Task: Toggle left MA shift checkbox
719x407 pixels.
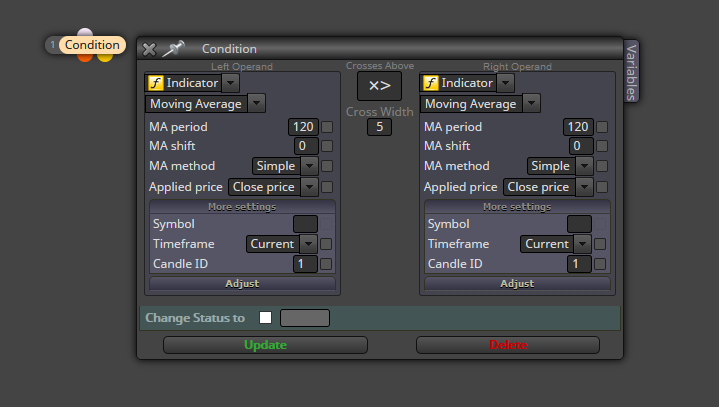Action: click(x=327, y=146)
